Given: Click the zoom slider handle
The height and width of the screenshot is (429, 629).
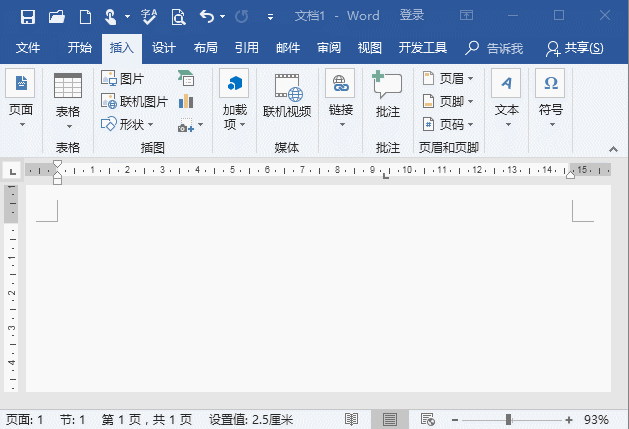Looking at the screenshot, I should (x=509, y=420).
